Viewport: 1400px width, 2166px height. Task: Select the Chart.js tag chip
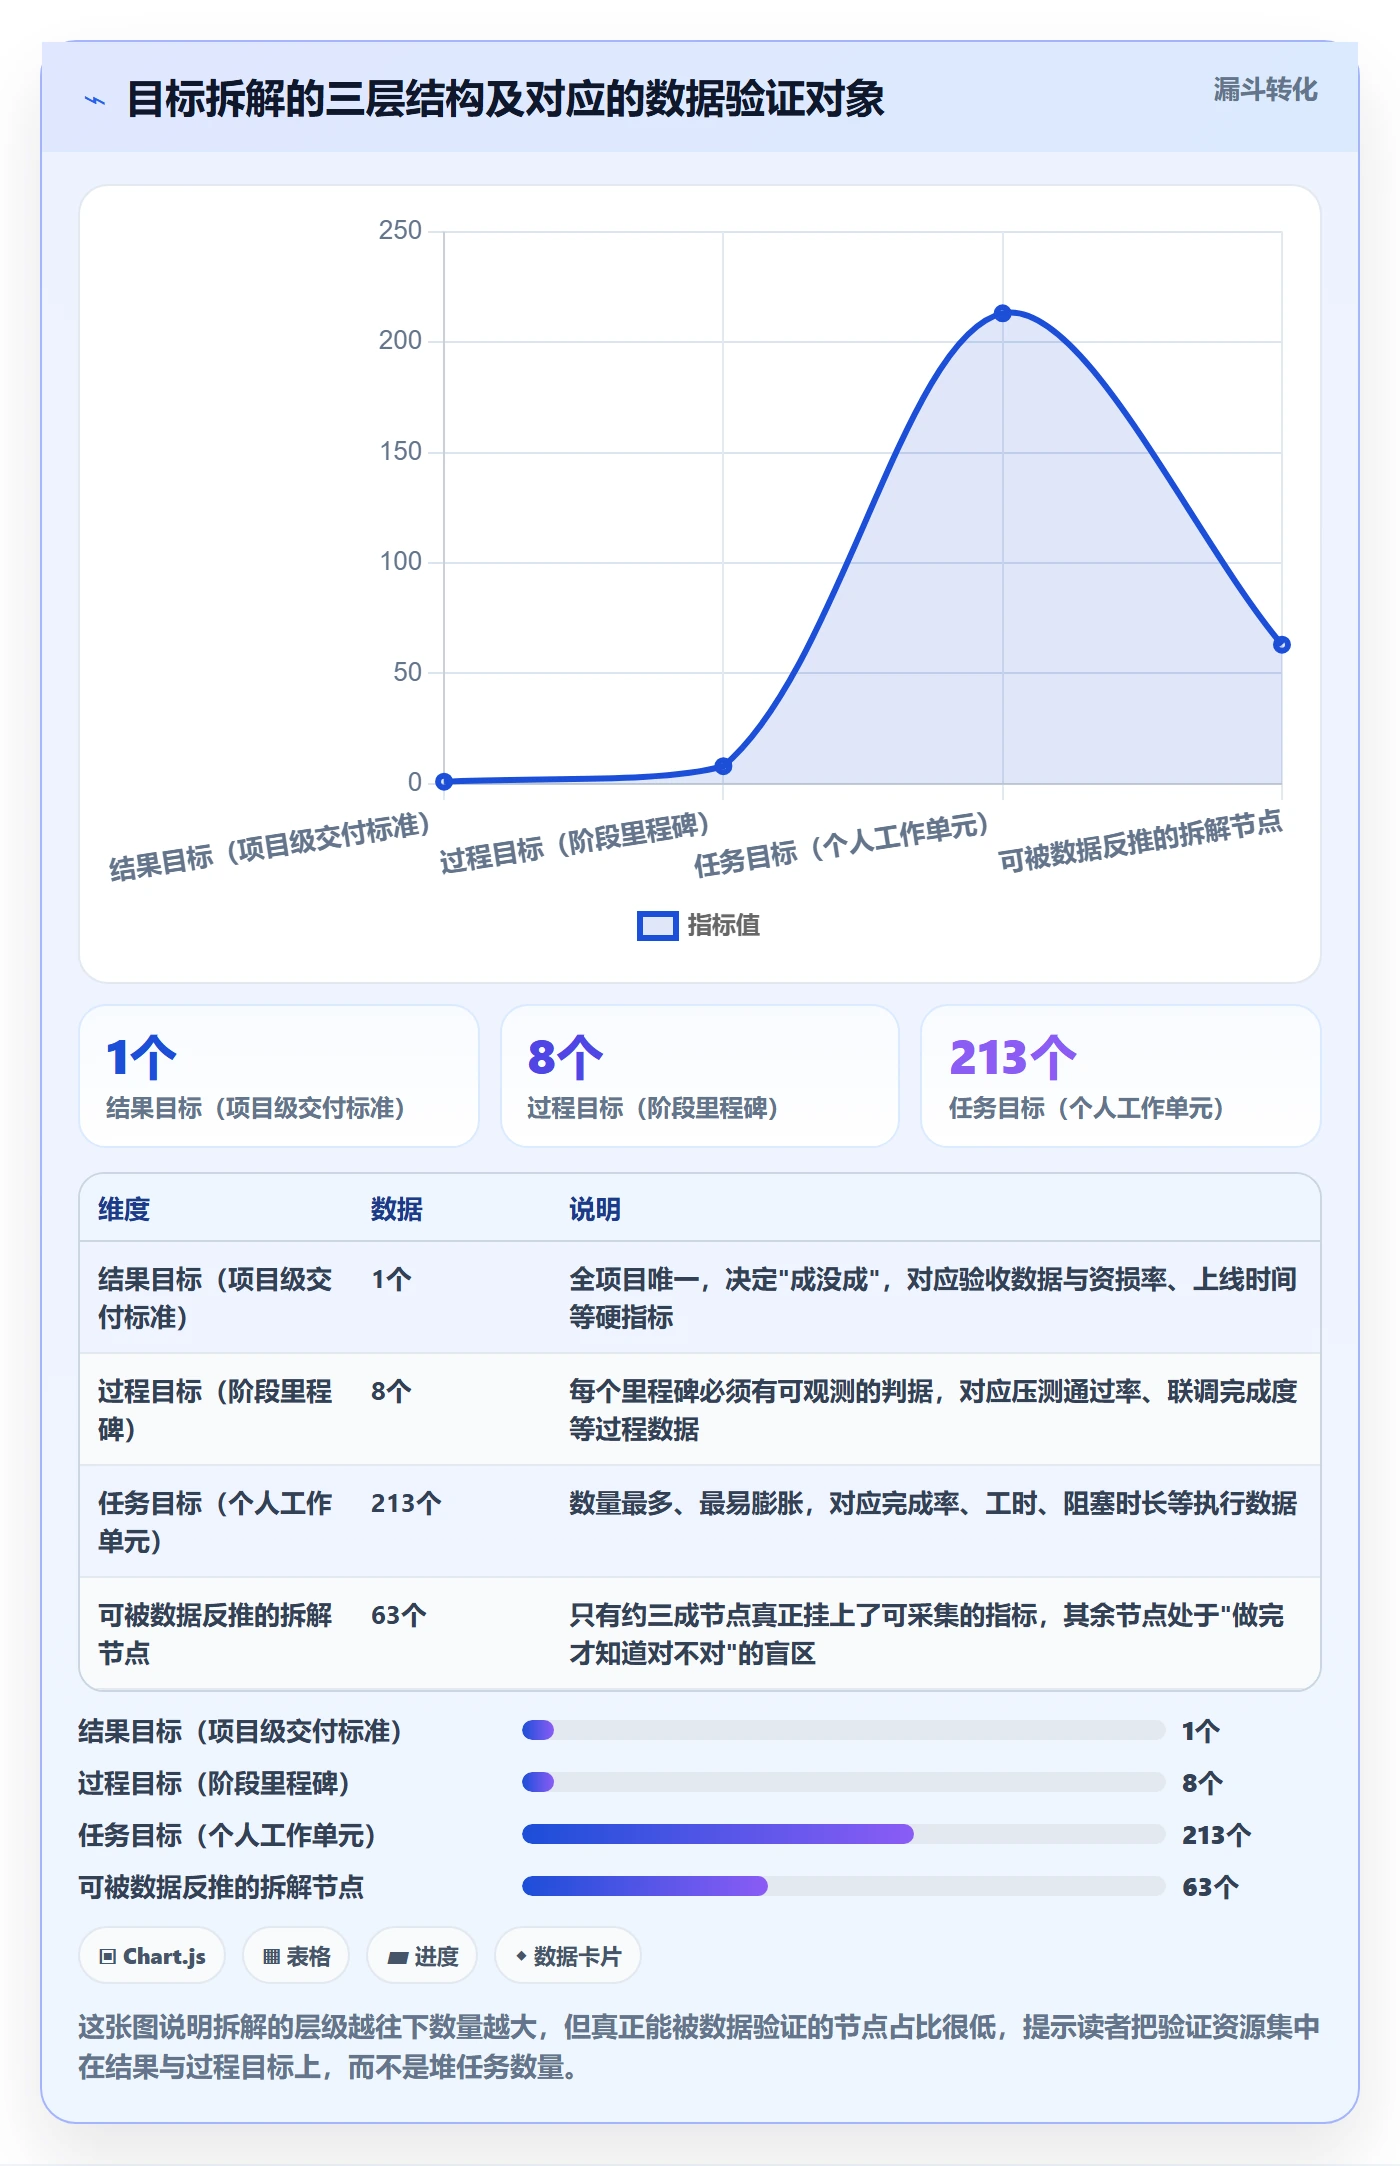[x=152, y=1956]
